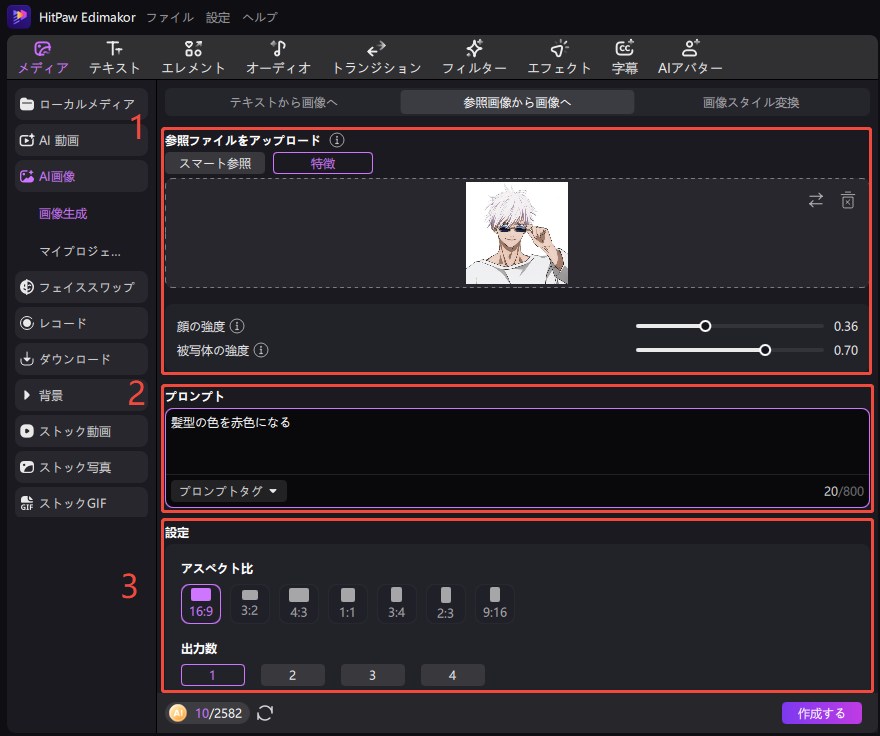Open ストック写真 stock photos
Image resolution: width=880 pixels, height=736 pixels.
click(81, 467)
